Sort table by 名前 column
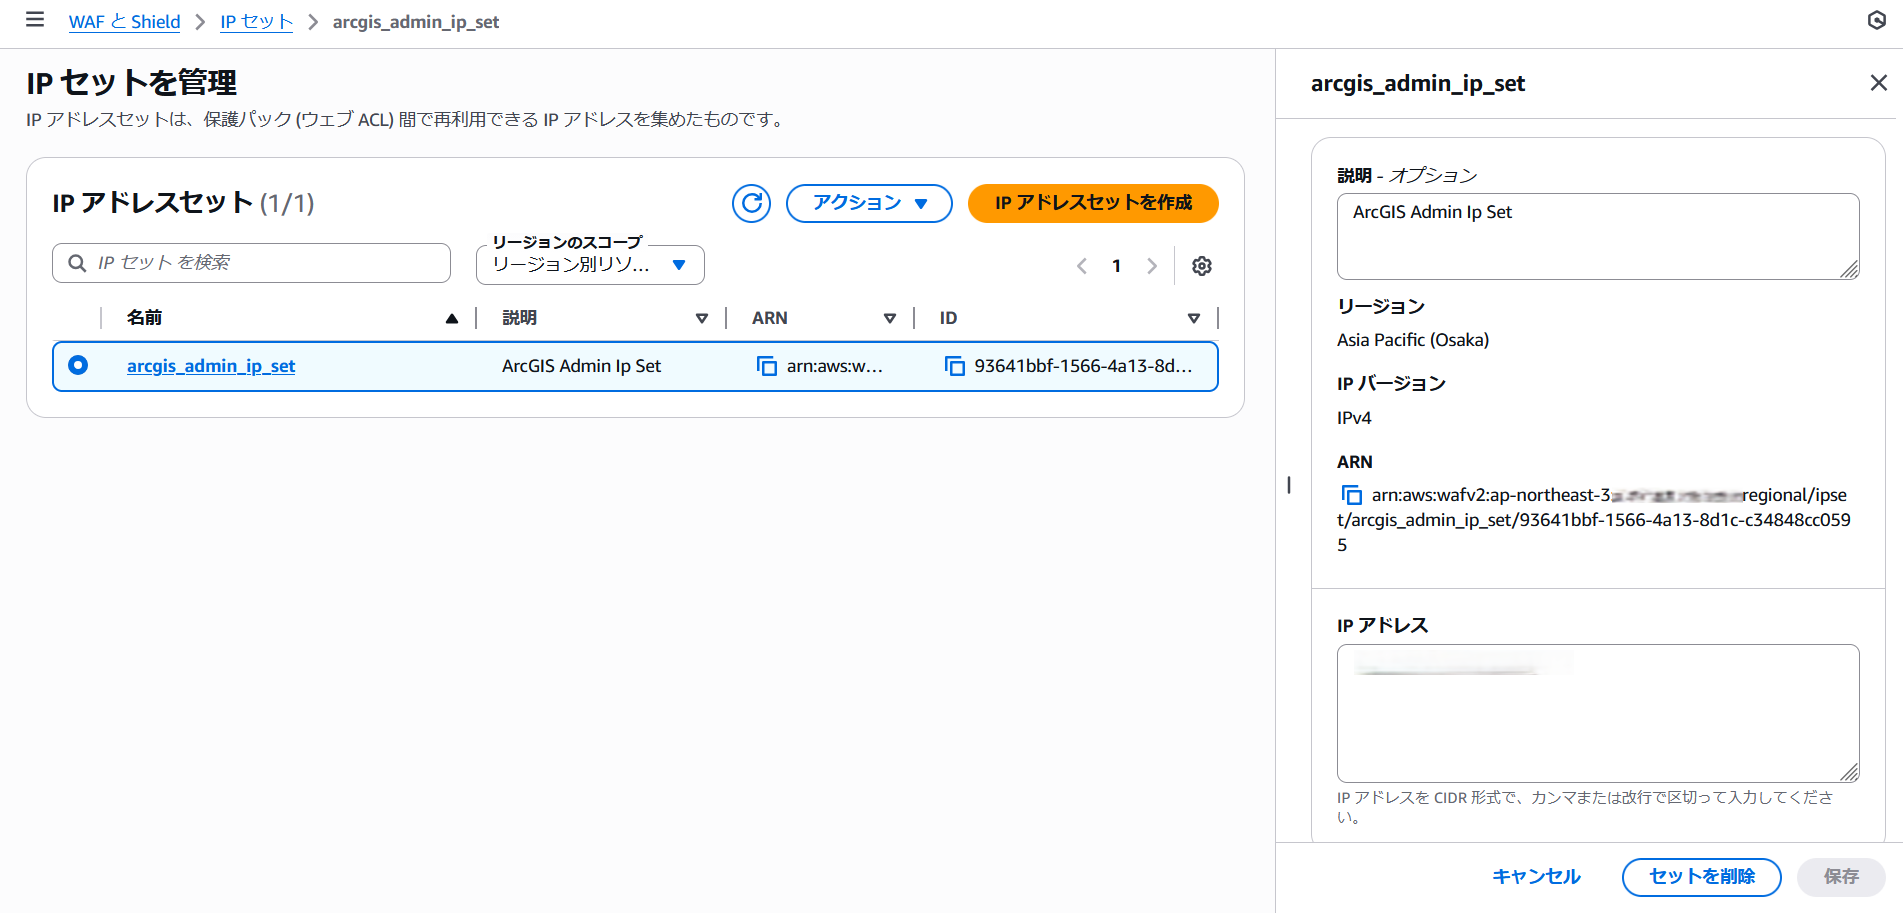Viewport: 1903px width, 913px height. coord(451,318)
